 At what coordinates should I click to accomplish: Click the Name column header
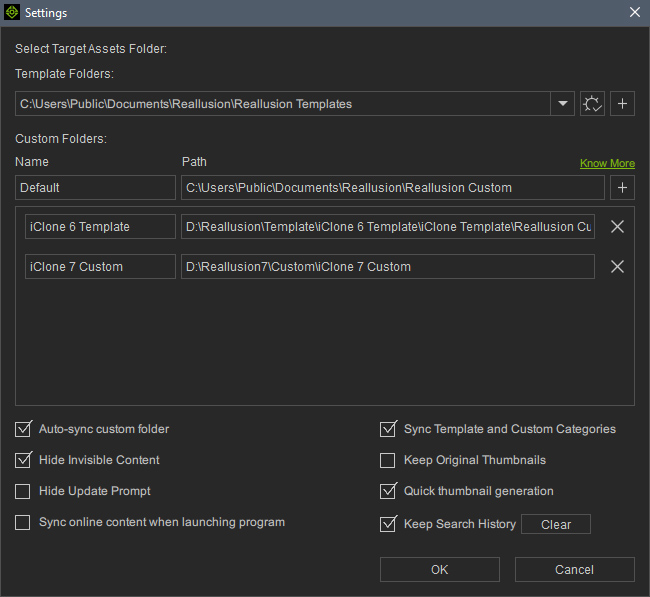32,162
